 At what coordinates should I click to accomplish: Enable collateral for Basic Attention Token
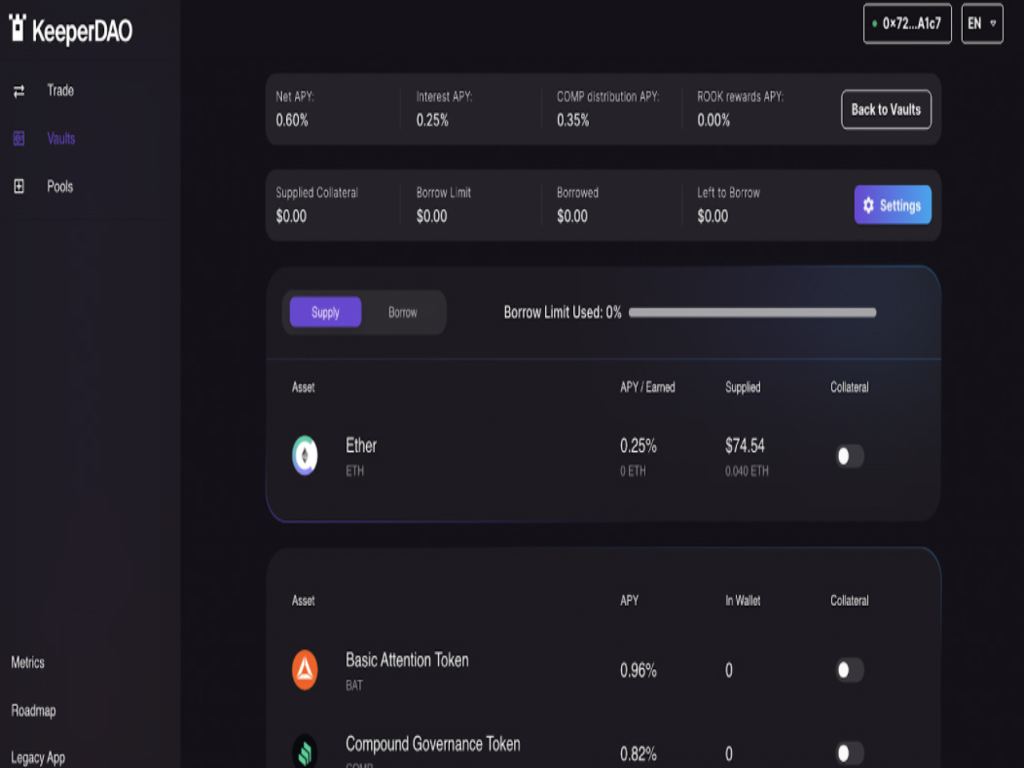pos(849,670)
